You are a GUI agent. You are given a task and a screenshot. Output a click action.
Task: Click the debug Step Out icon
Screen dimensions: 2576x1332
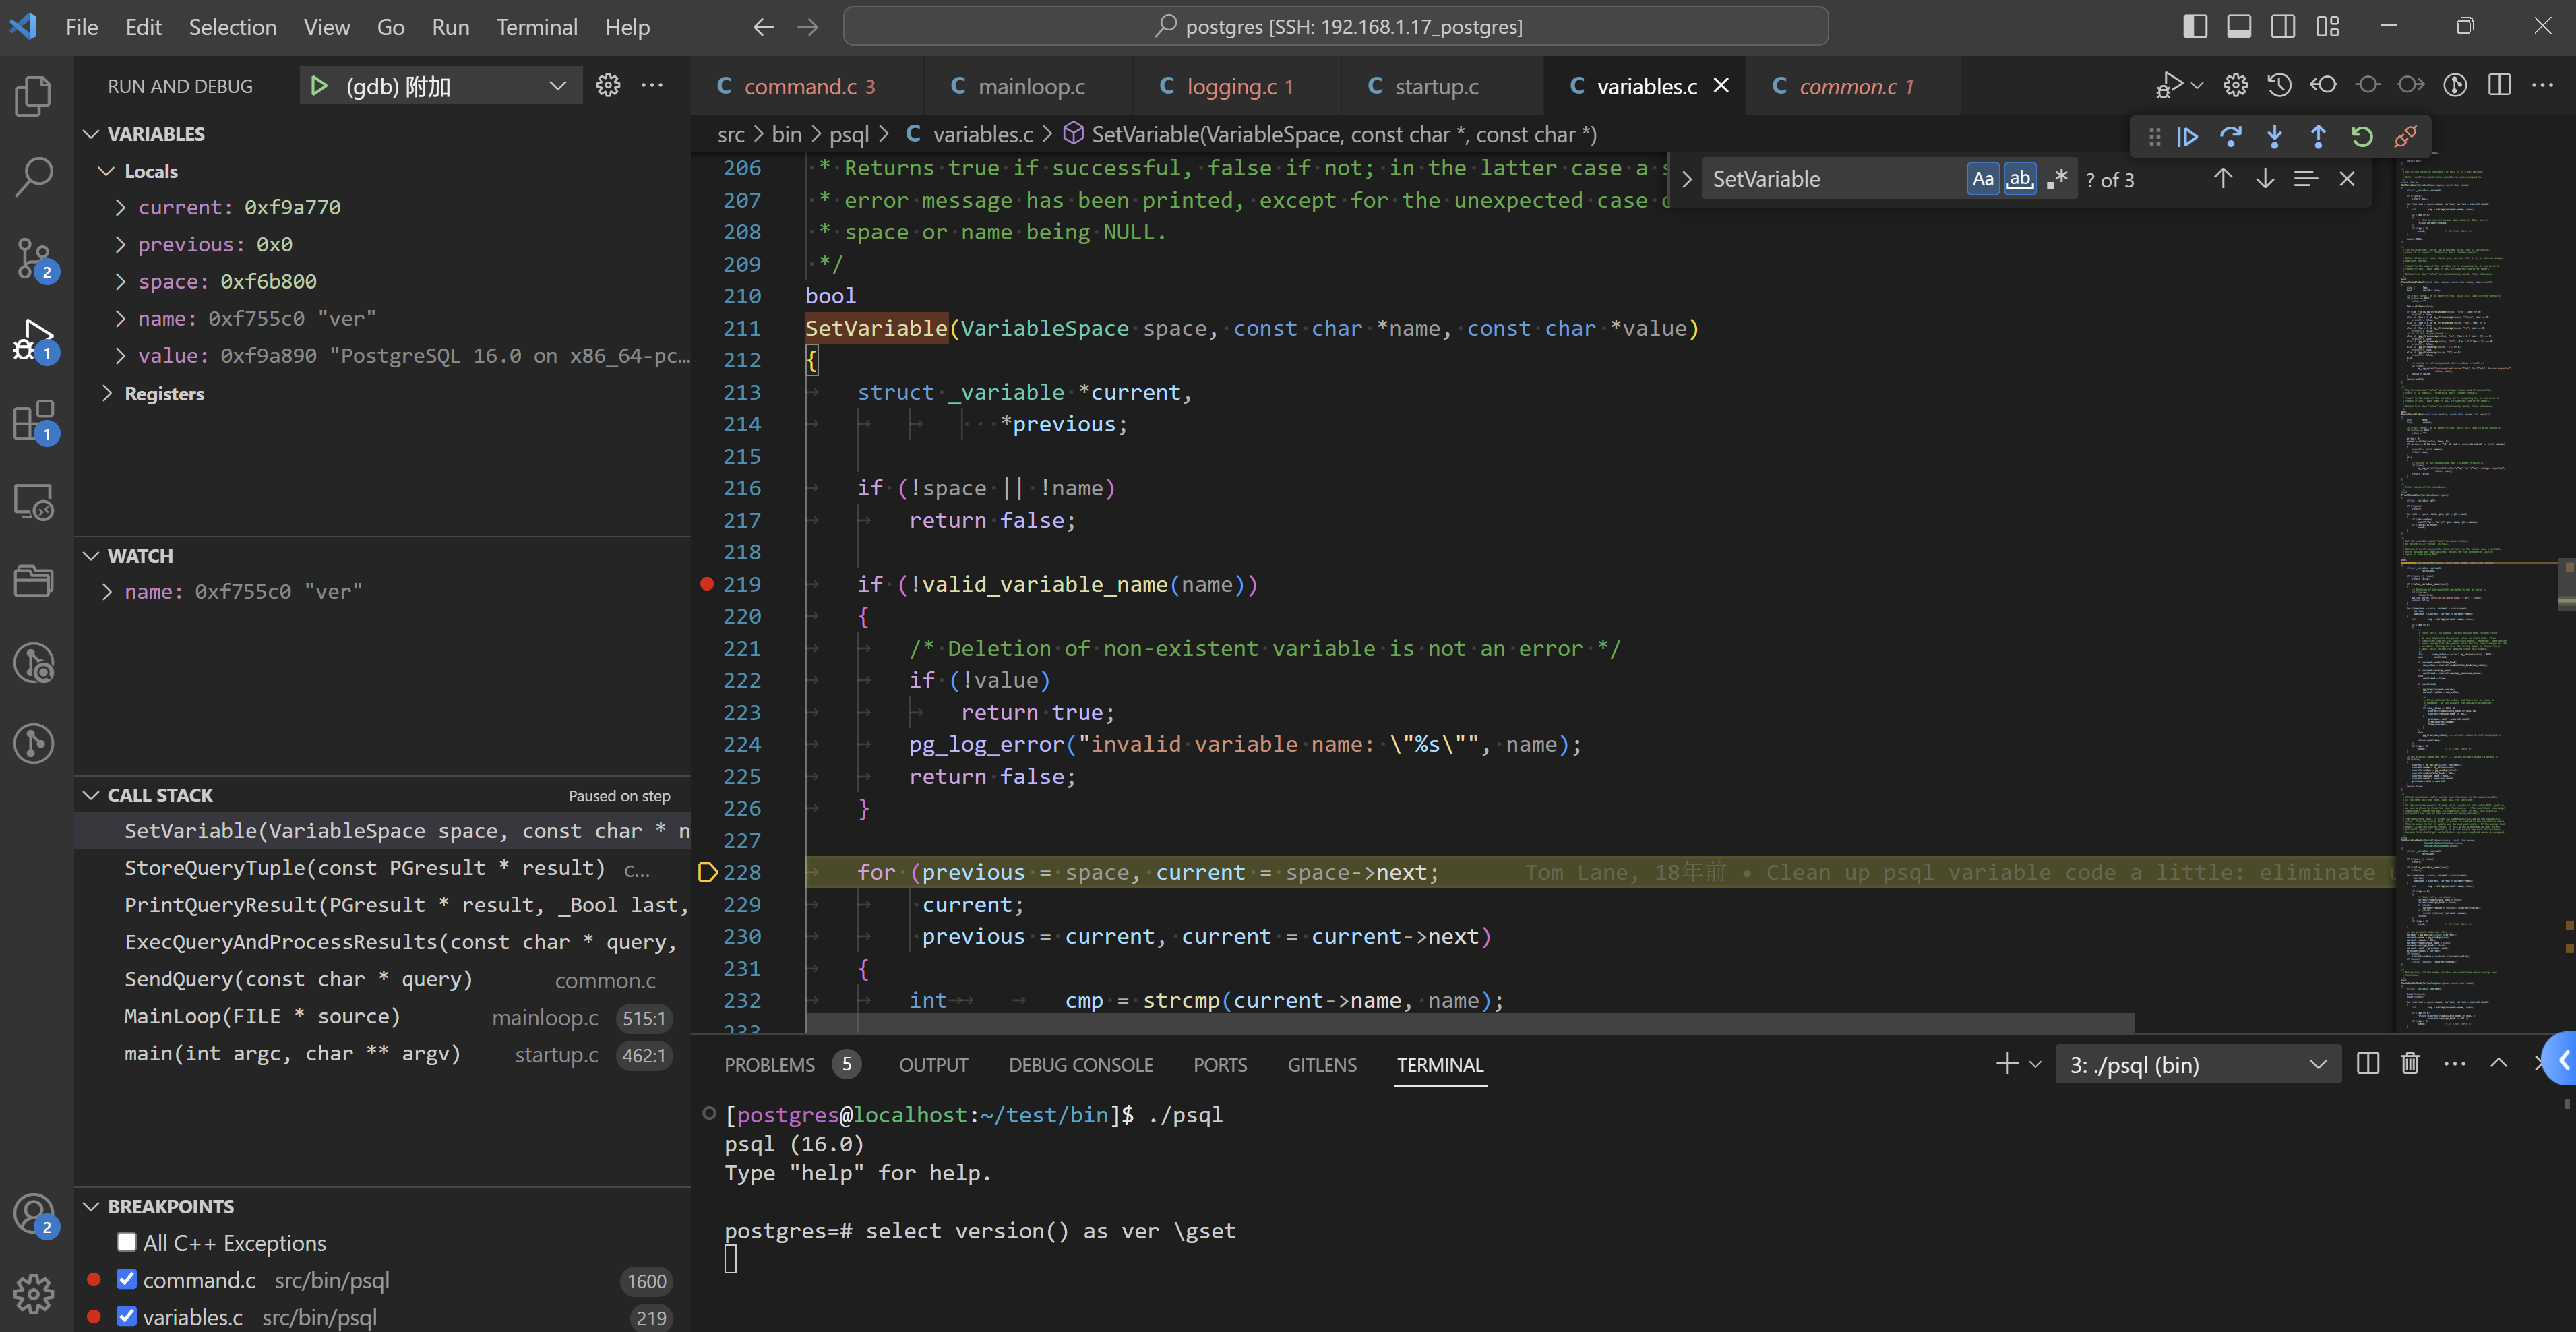point(2318,137)
